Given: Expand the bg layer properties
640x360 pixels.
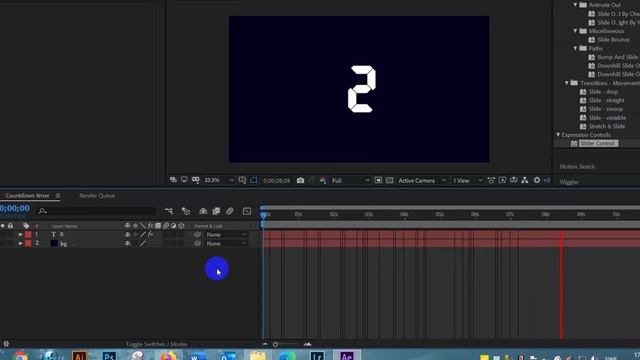Looking at the screenshot, I should tap(20, 243).
